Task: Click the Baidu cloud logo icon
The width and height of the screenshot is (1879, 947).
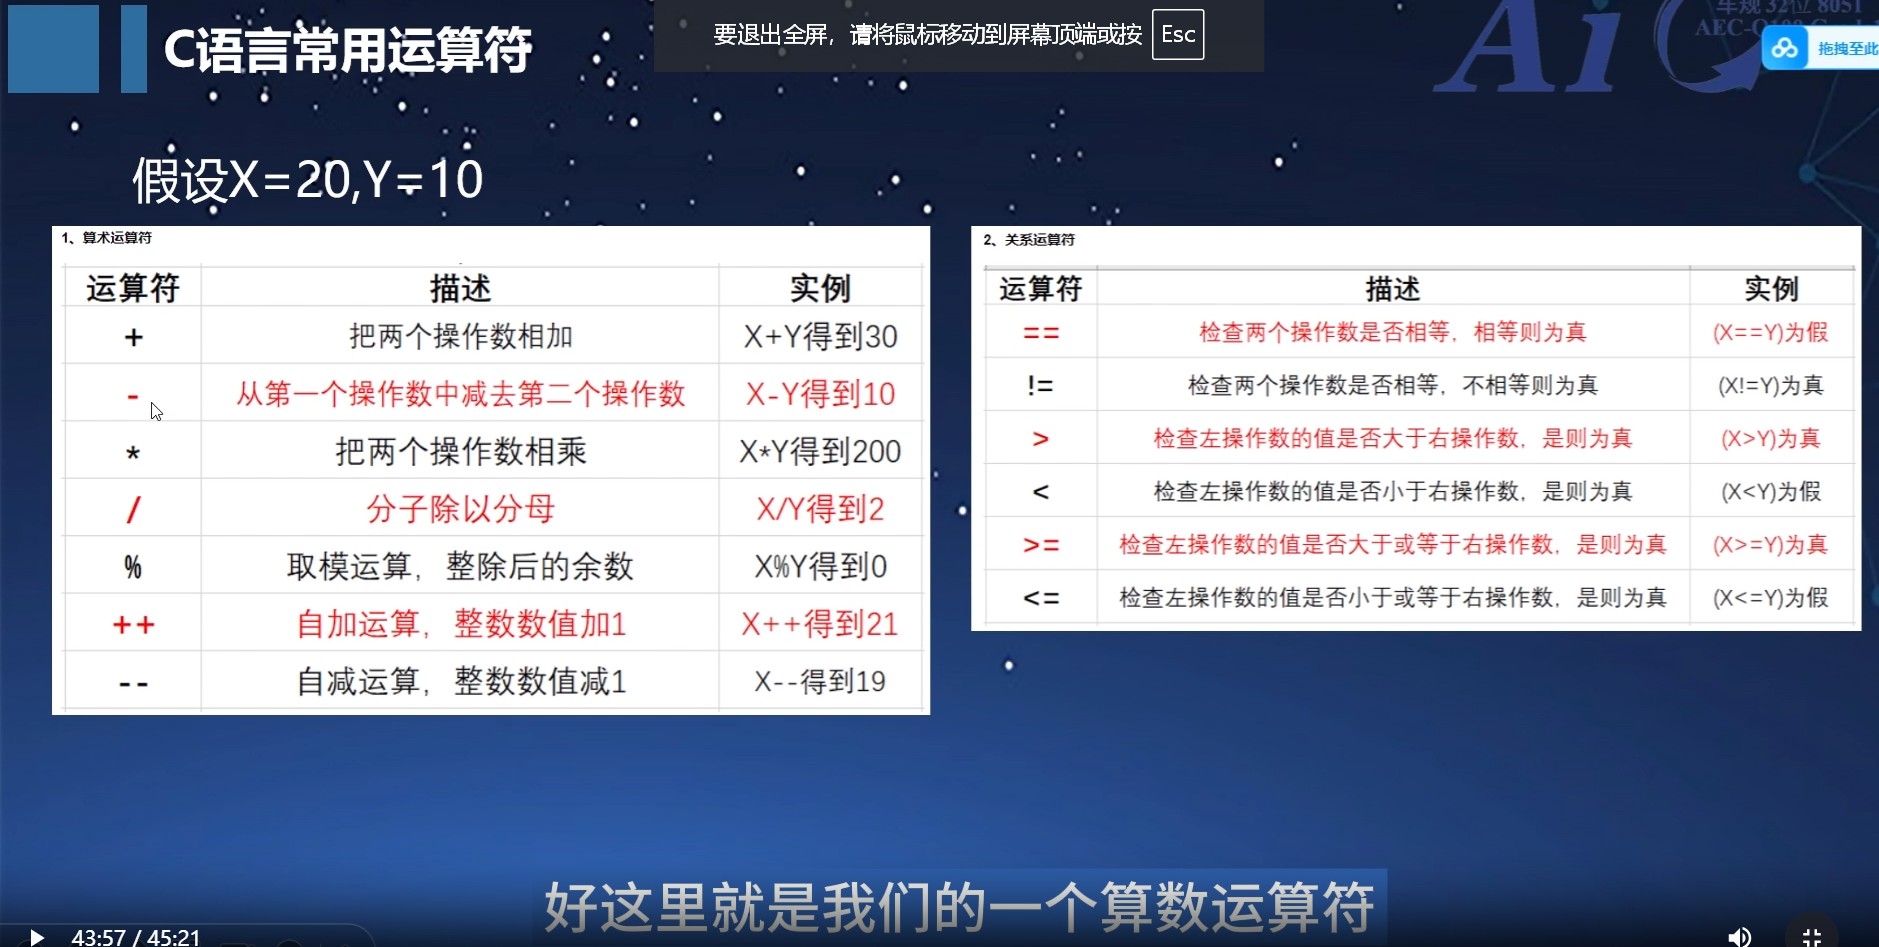Action: click(x=1785, y=48)
